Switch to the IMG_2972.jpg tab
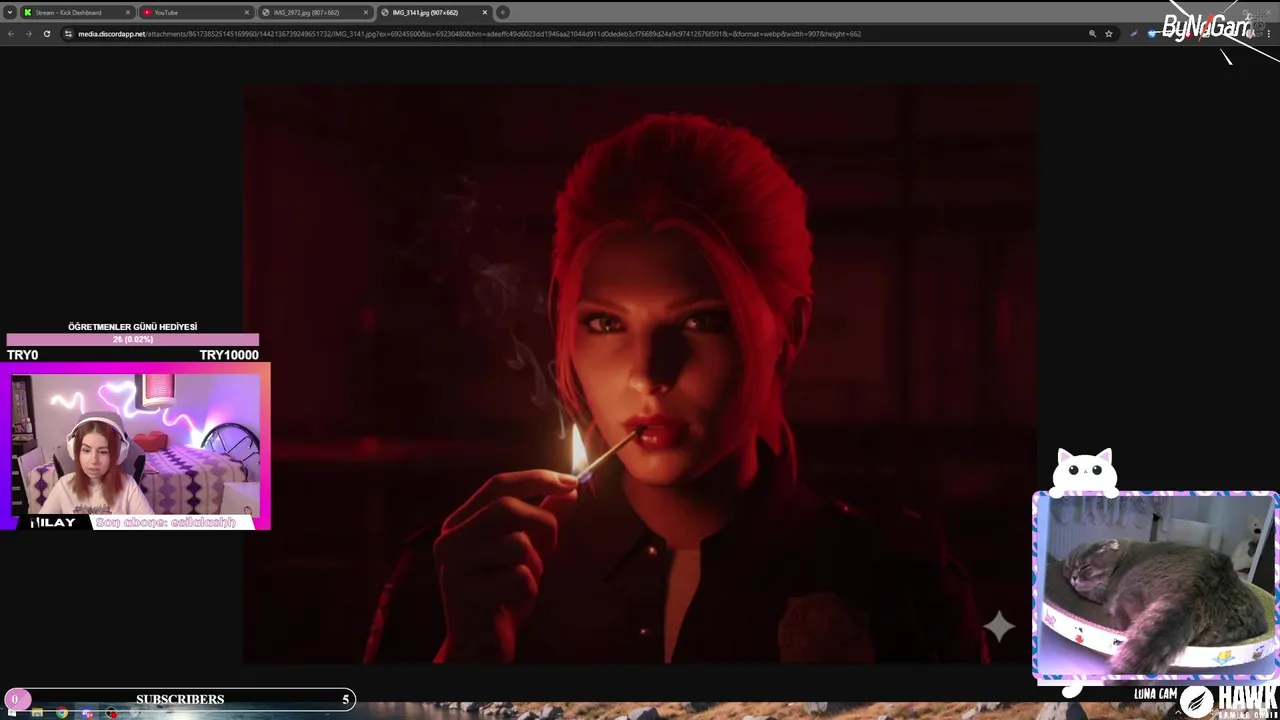Viewport: 1280px width, 720px height. (x=315, y=13)
